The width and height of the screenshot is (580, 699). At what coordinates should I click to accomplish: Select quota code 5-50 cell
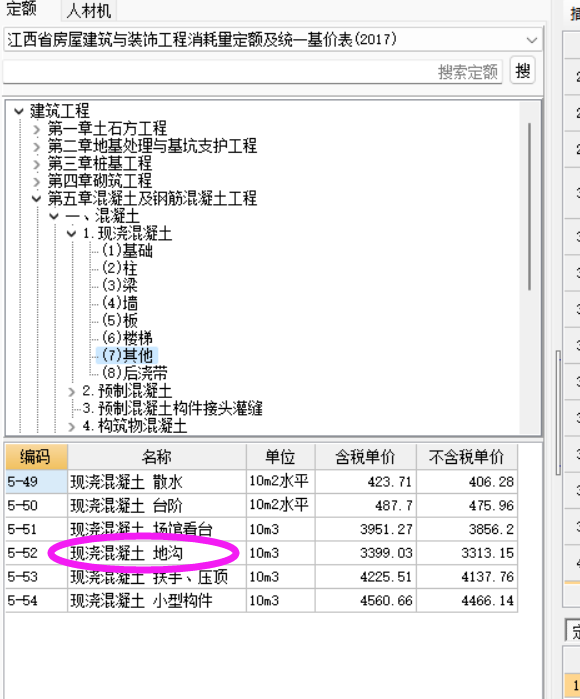pyautogui.click(x=36, y=506)
